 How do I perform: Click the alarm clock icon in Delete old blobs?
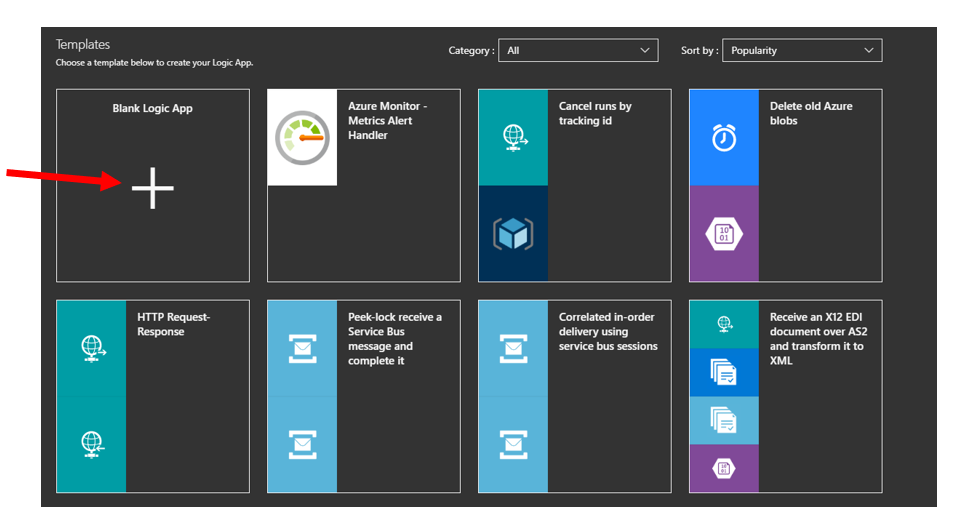pos(724,138)
